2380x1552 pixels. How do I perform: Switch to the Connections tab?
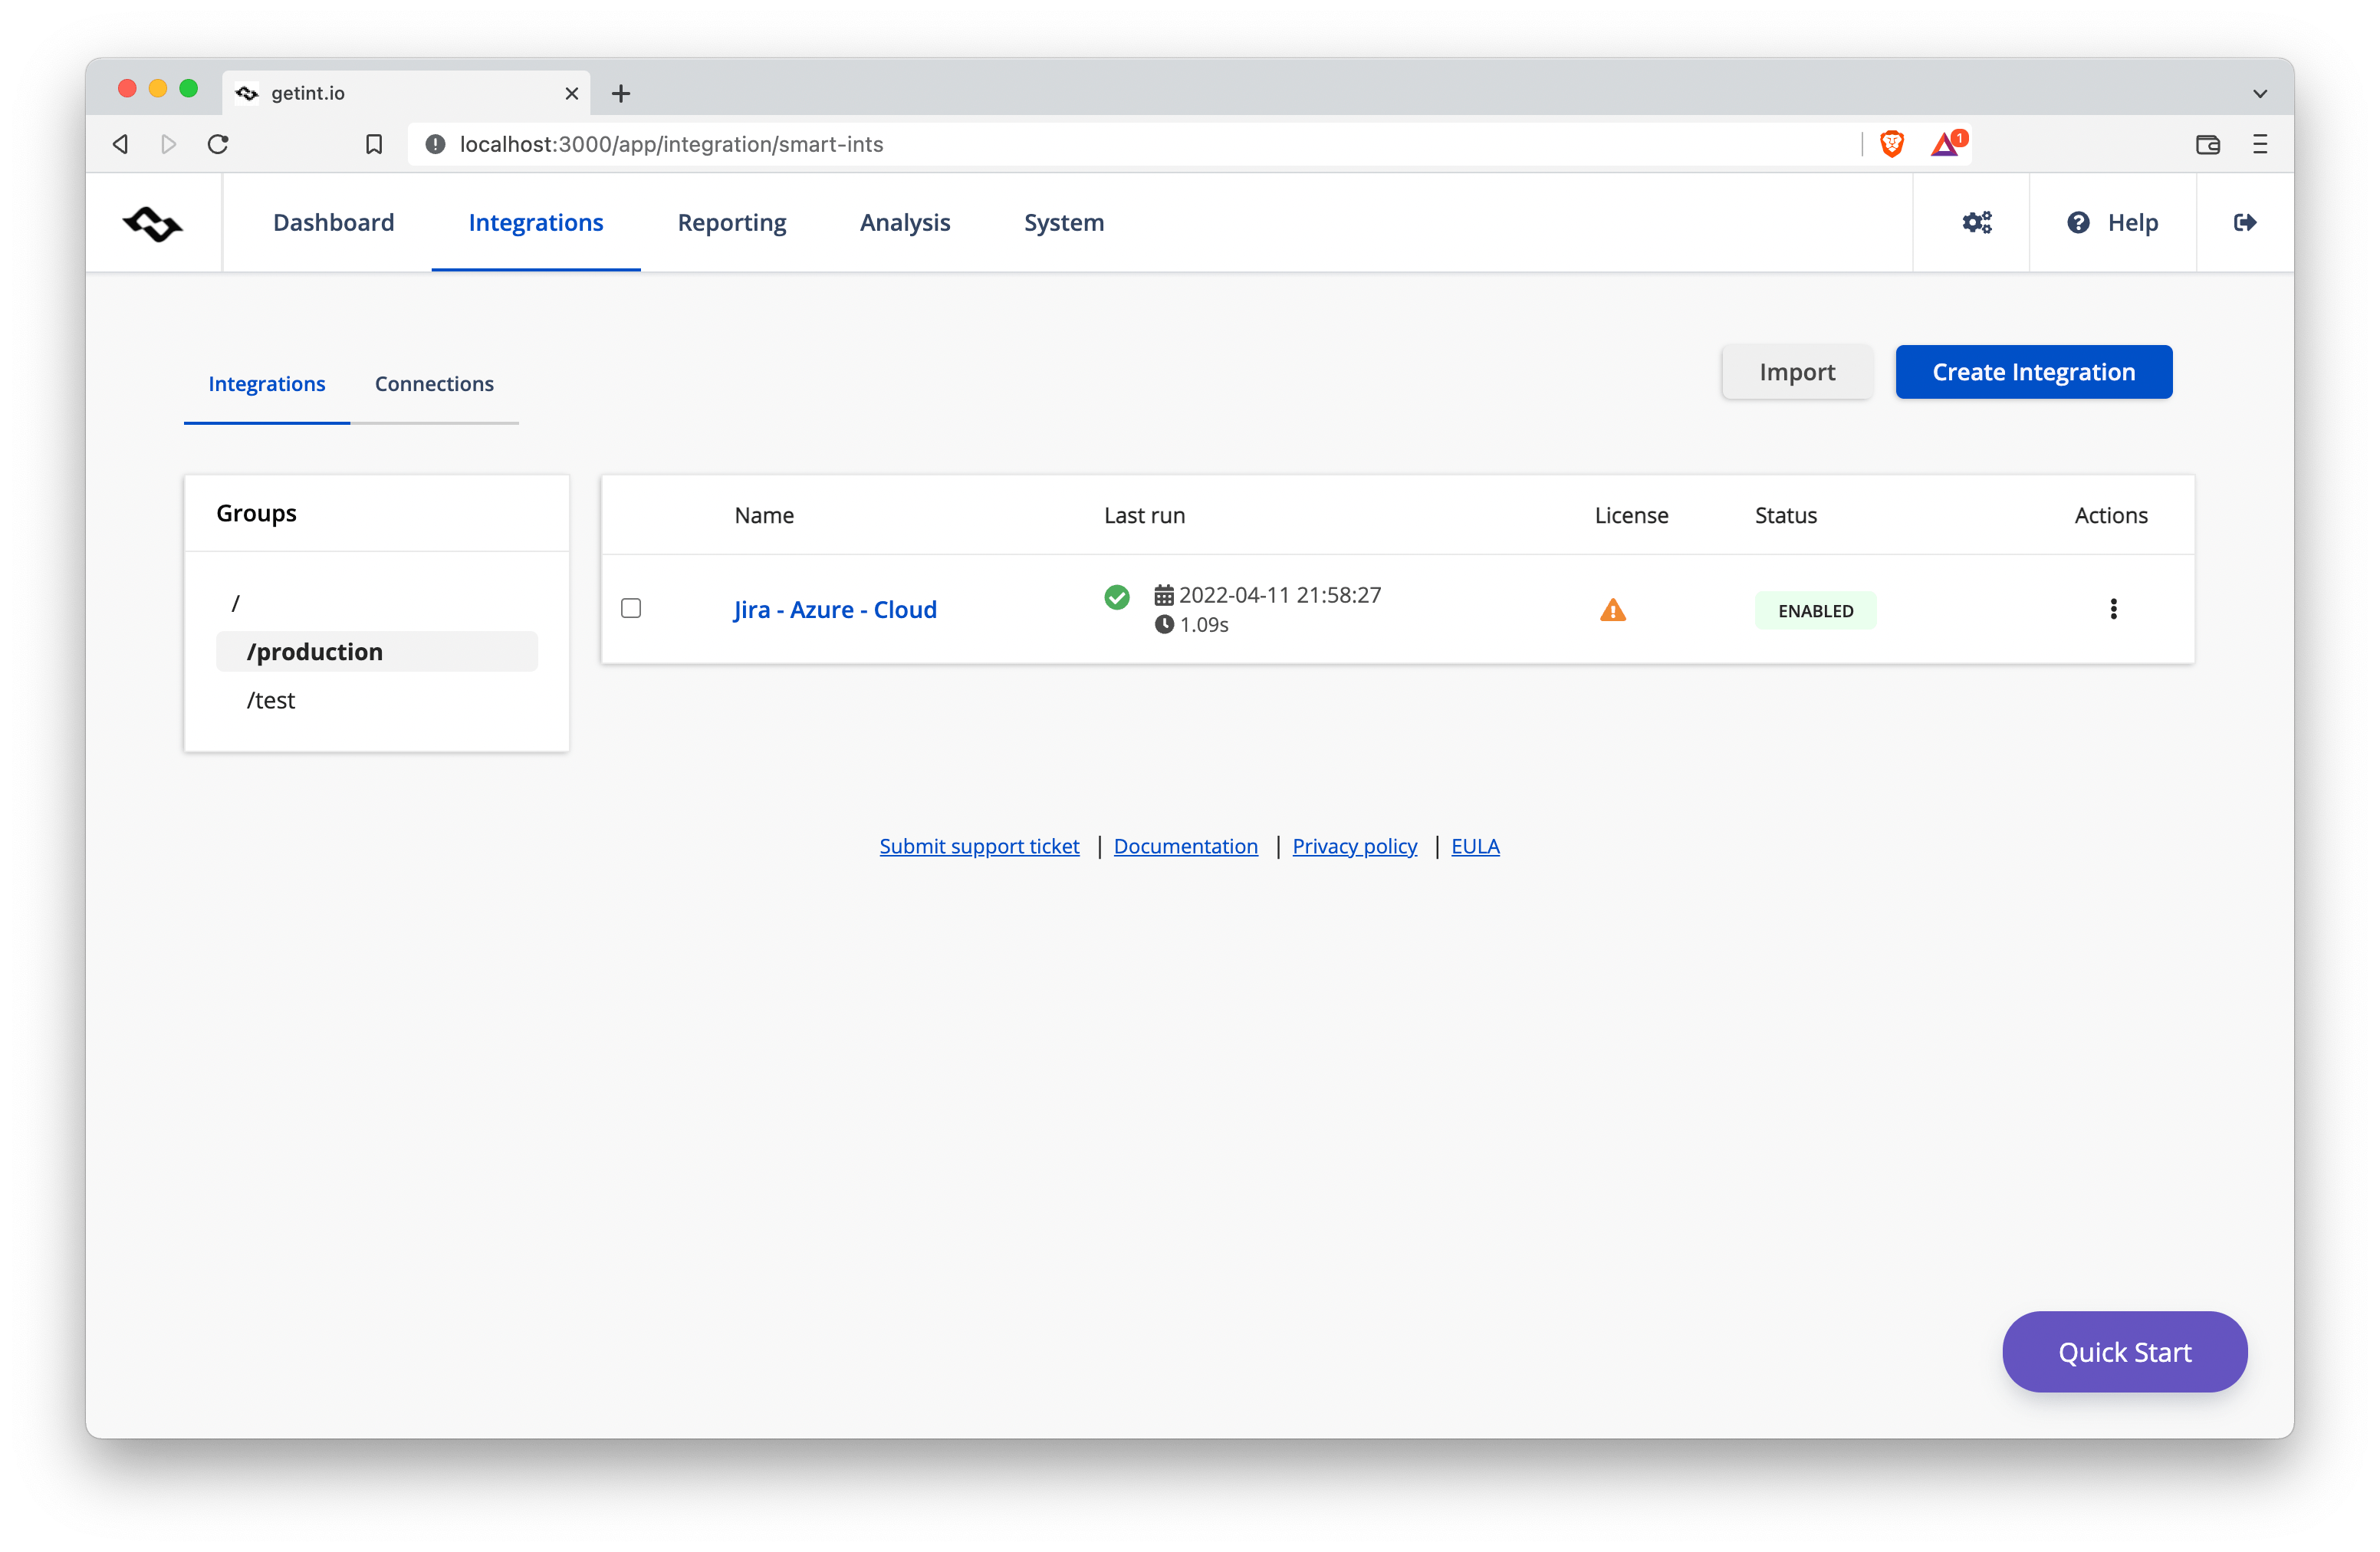pyautogui.click(x=434, y=384)
